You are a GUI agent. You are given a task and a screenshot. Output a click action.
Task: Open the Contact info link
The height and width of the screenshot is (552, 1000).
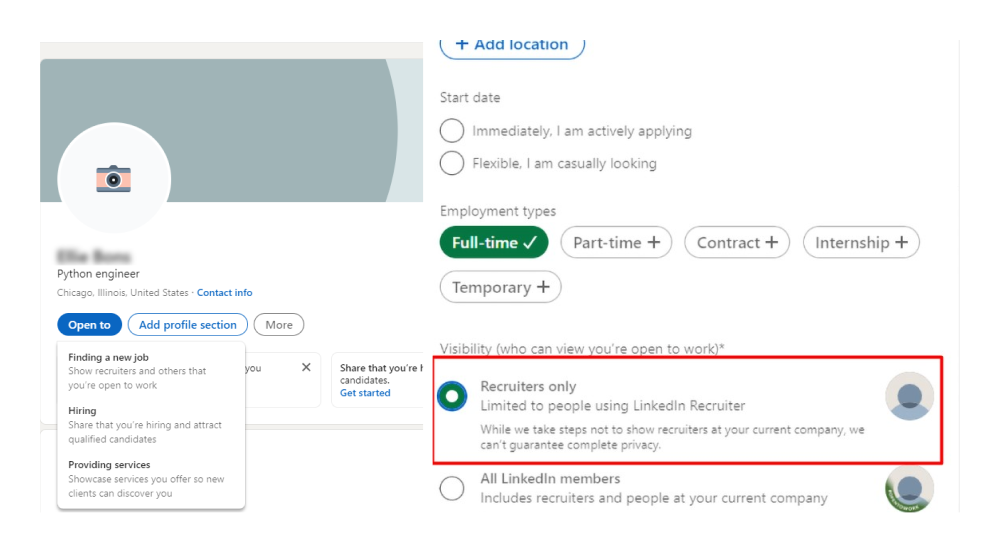click(x=224, y=293)
